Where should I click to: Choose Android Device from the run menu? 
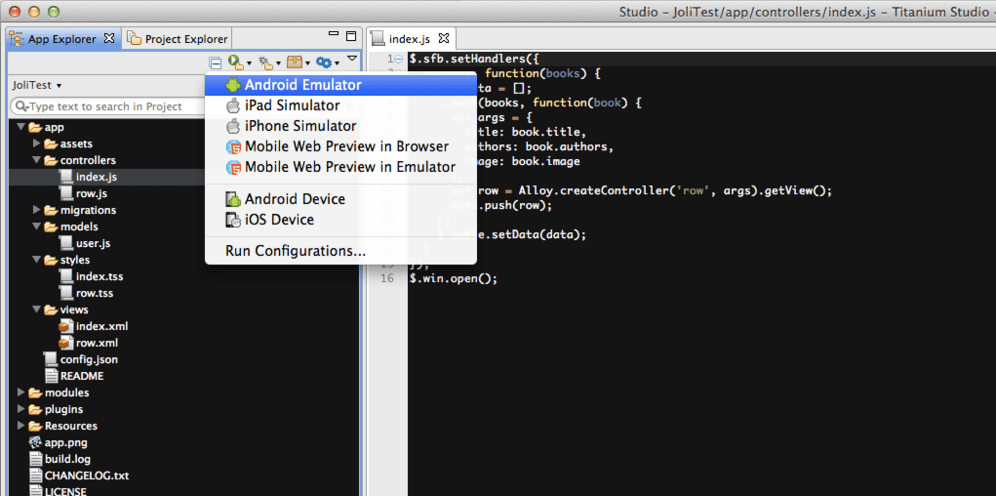(x=341, y=199)
